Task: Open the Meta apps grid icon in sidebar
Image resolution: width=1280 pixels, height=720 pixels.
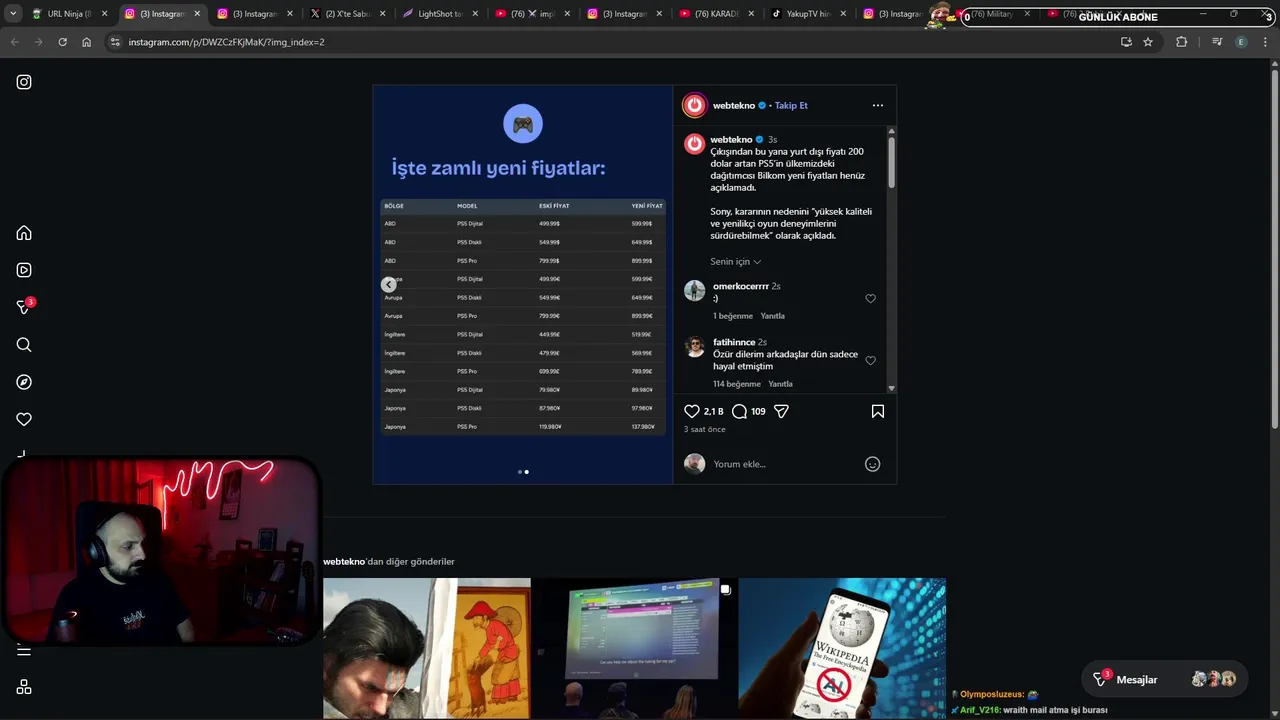Action: (24, 687)
